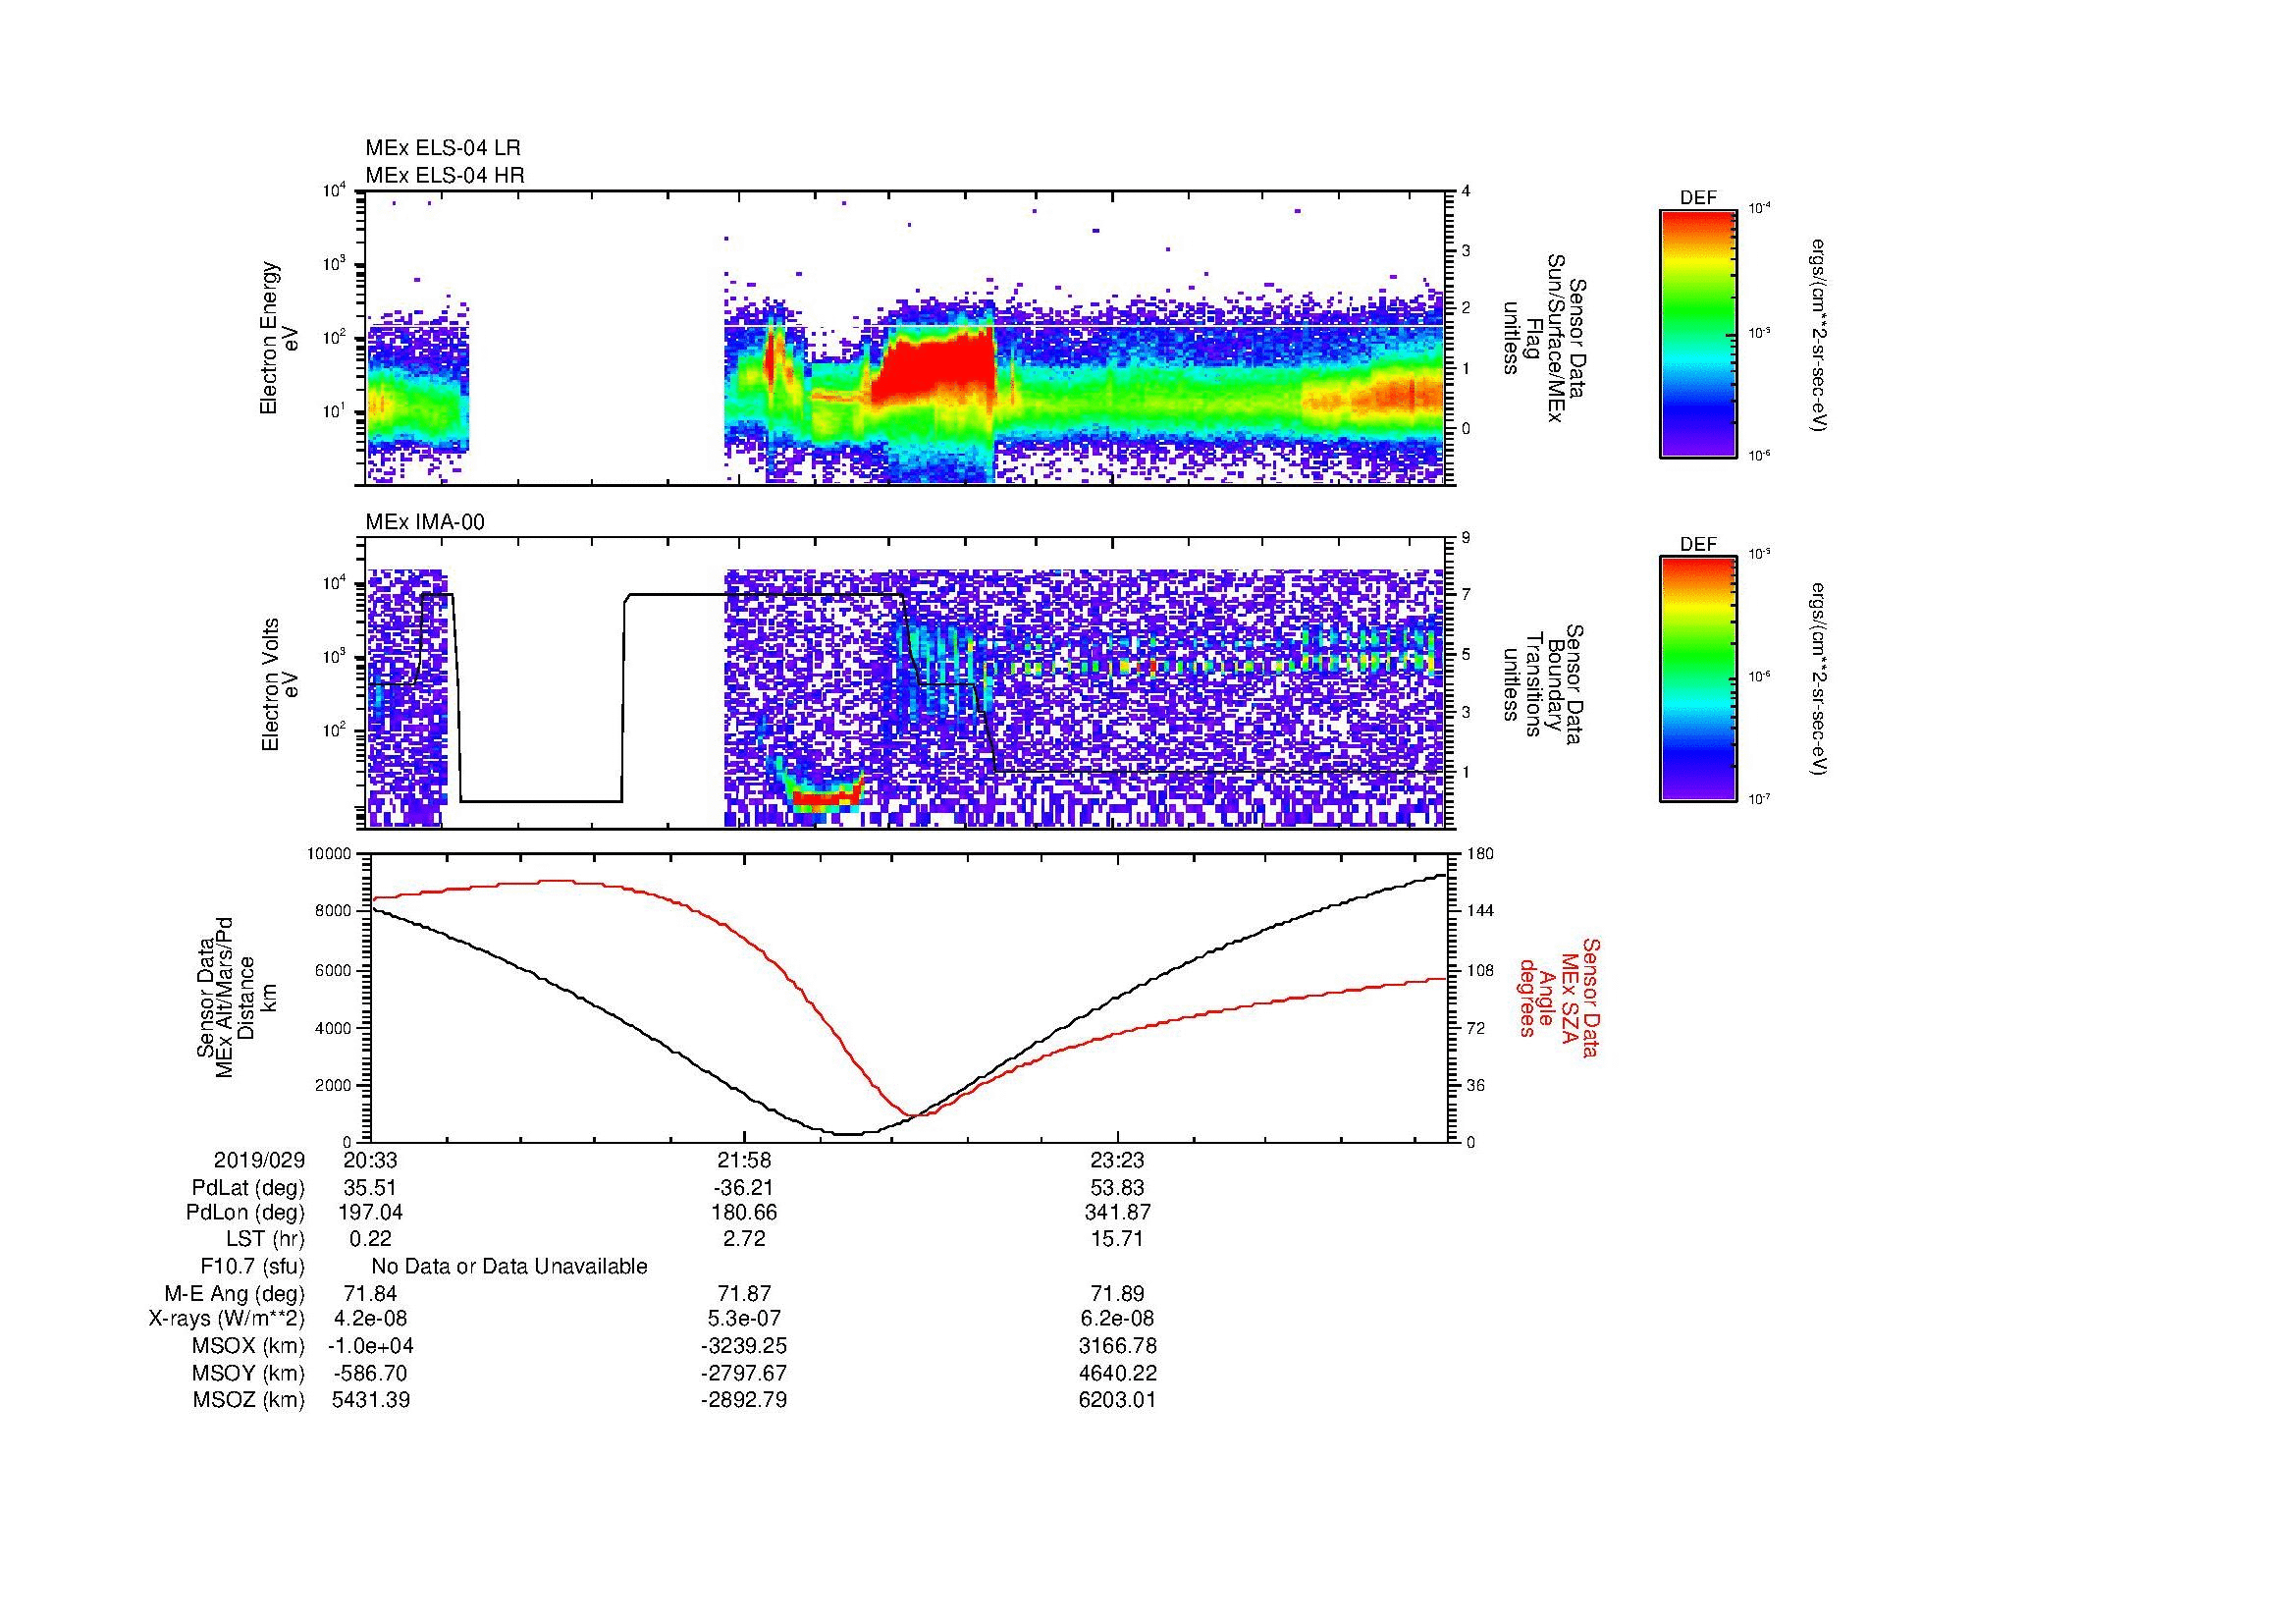The height and width of the screenshot is (1623, 2296).
Task: Click the 'M-E Ang (deg)' row label
Action: pos(234,1294)
